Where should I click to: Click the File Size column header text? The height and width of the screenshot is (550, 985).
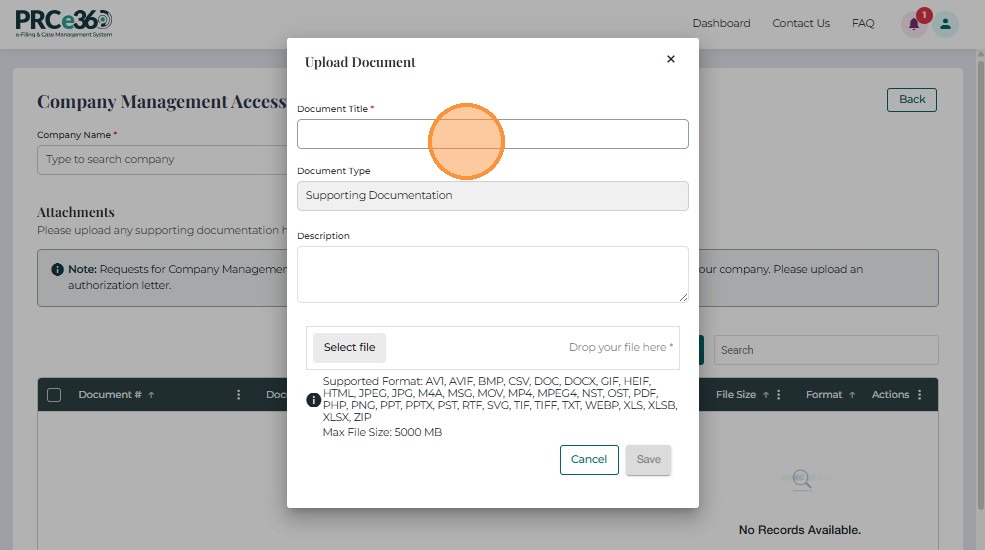pyautogui.click(x=736, y=394)
